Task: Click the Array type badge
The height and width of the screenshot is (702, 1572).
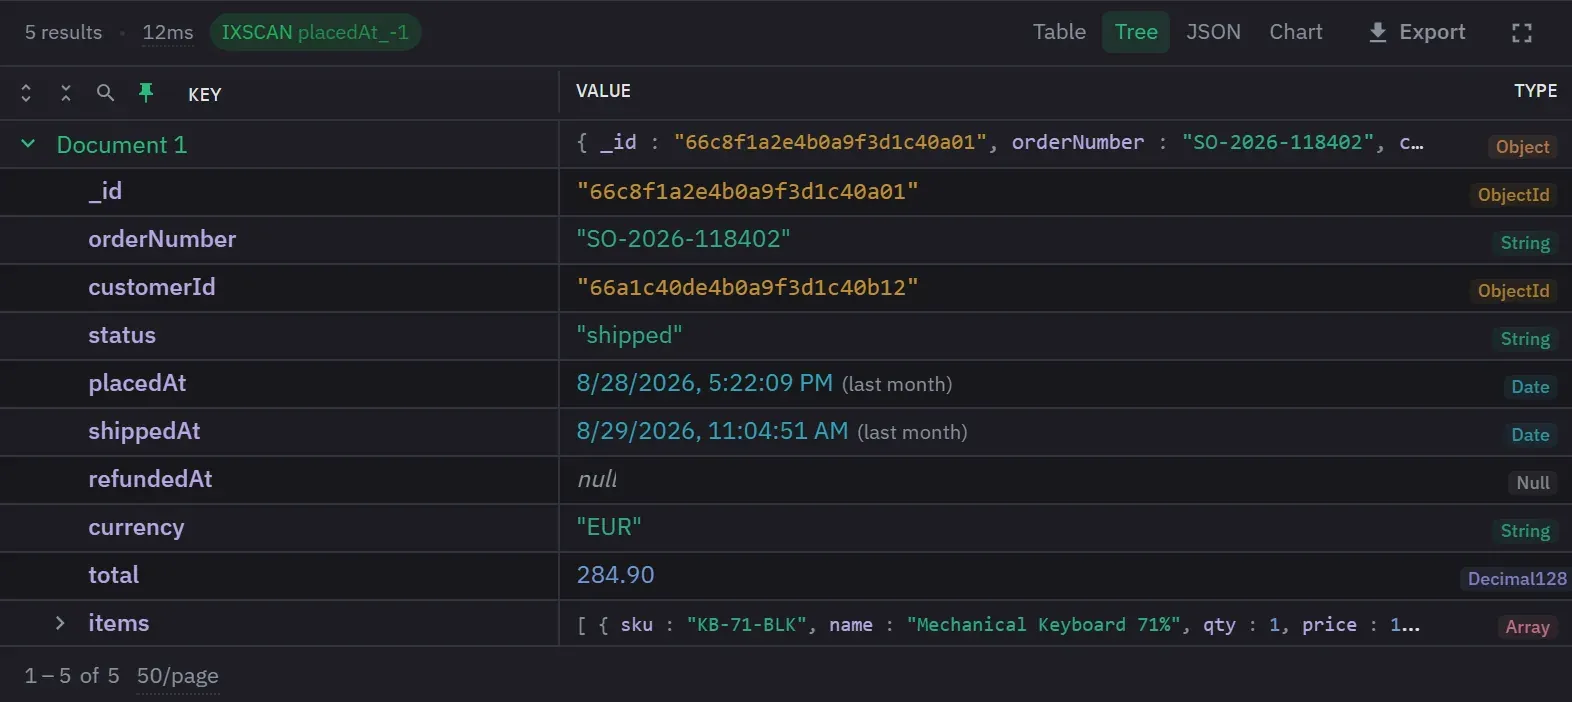Action: tap(1527, 627)
